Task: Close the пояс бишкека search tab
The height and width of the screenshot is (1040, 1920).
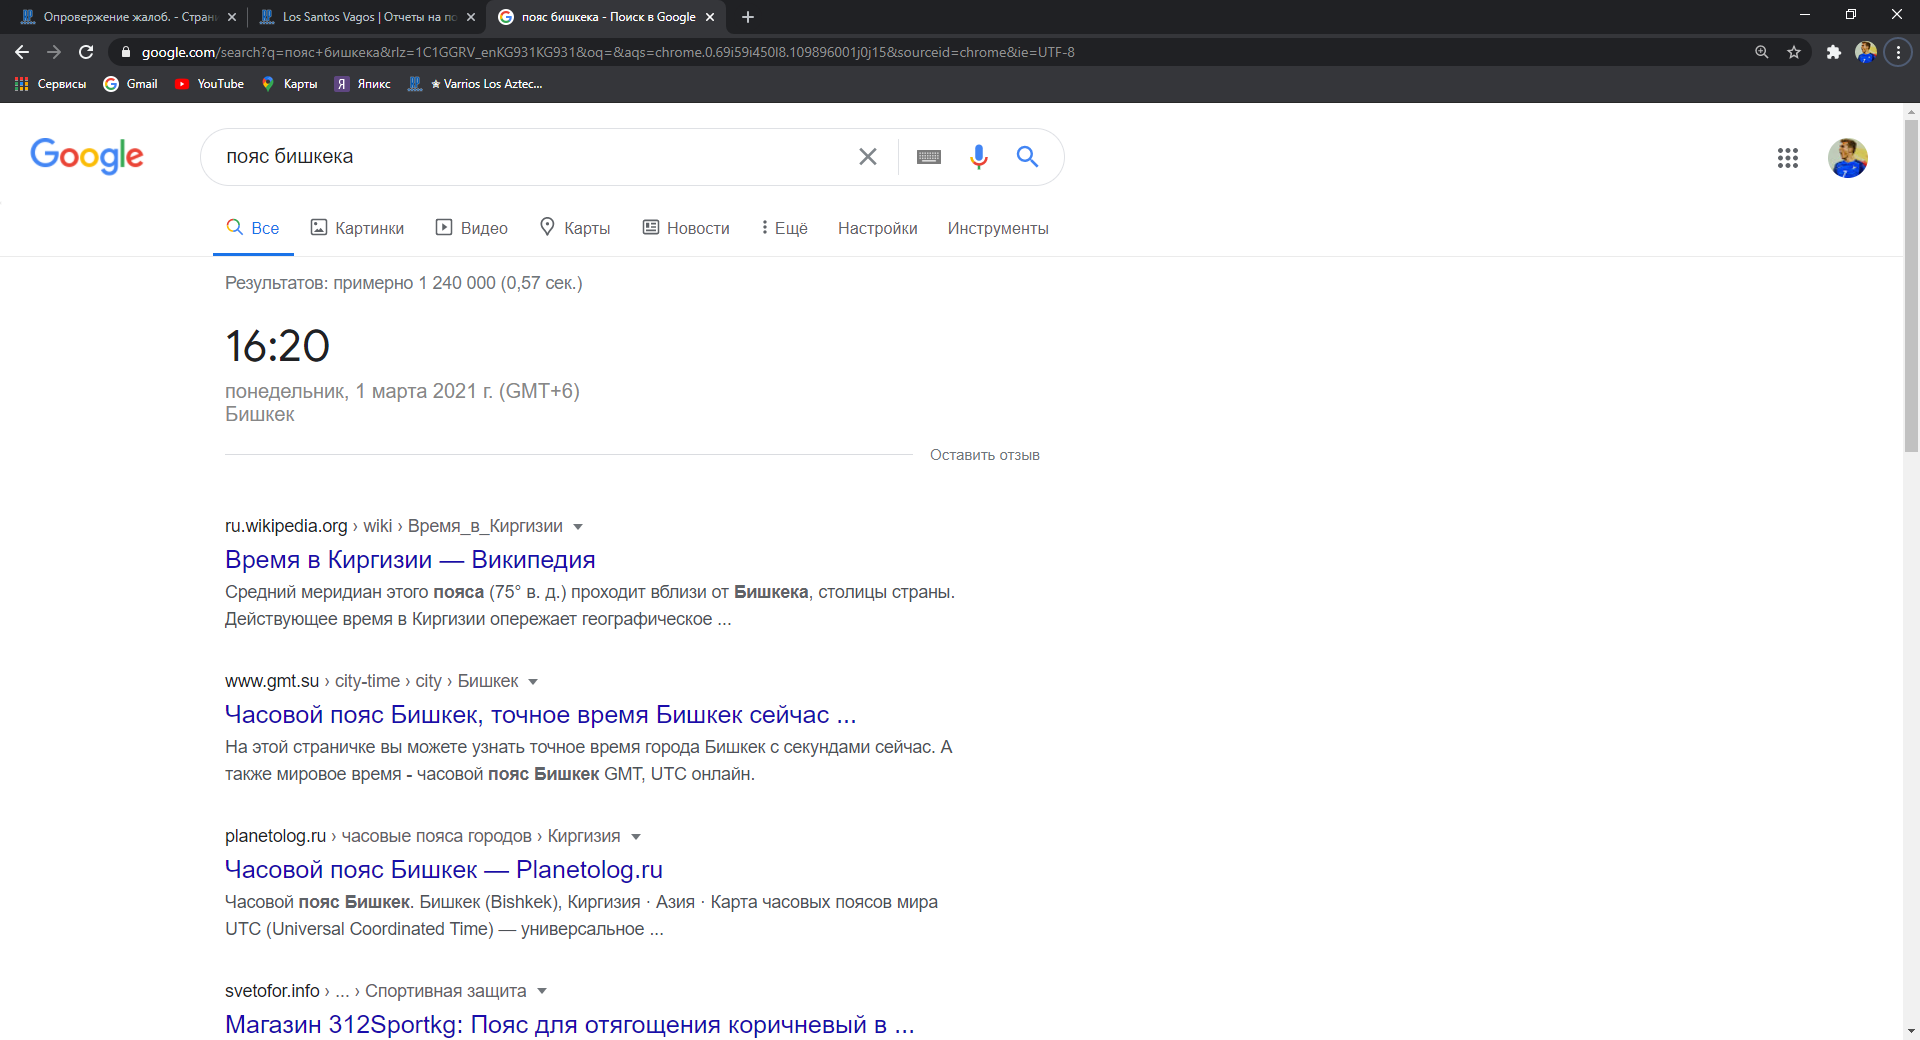Action: (710, 17)
